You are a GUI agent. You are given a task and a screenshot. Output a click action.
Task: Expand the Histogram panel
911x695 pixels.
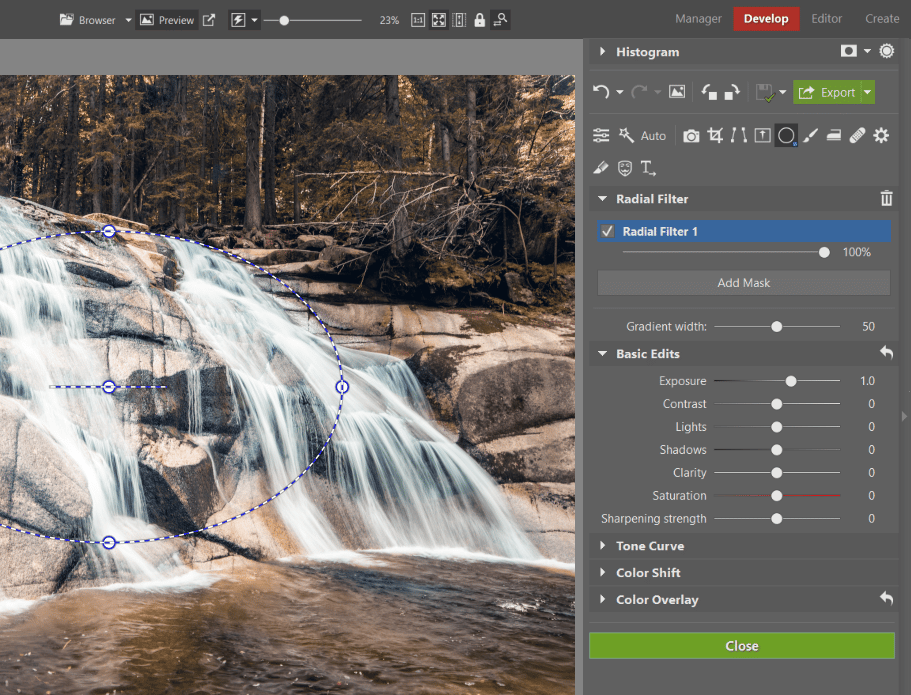602,52
